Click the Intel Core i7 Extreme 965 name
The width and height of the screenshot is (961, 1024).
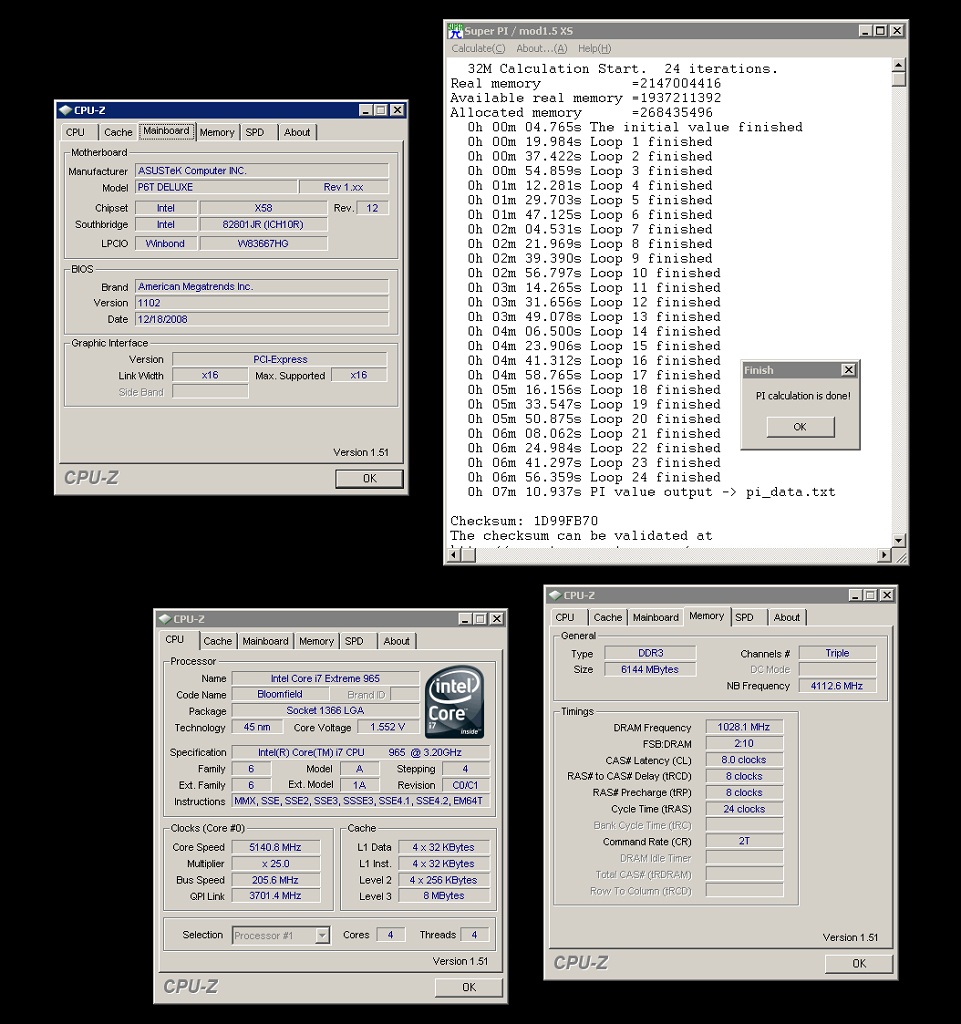[x=325, y=679]
